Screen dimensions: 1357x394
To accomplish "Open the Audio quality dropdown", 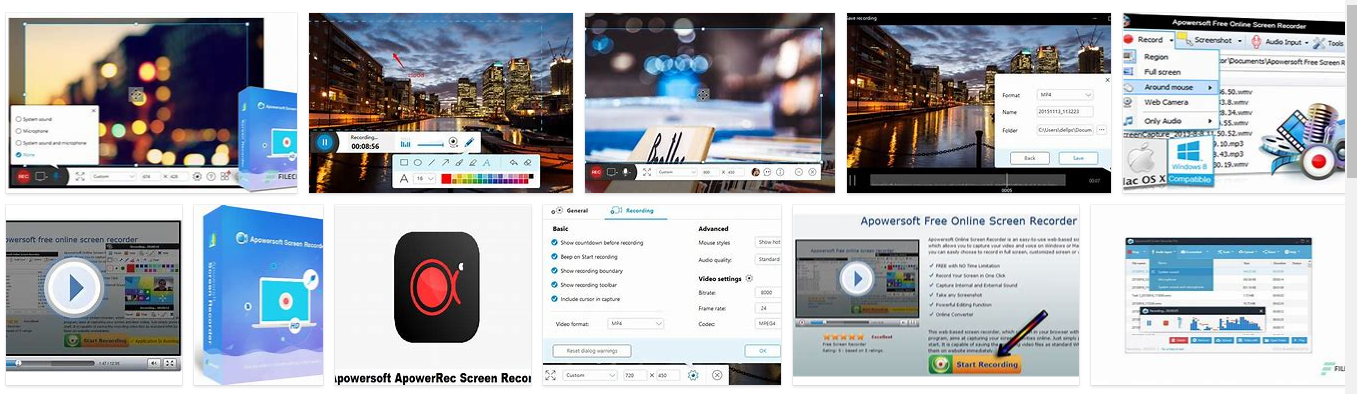I will [x=768, y=259].
